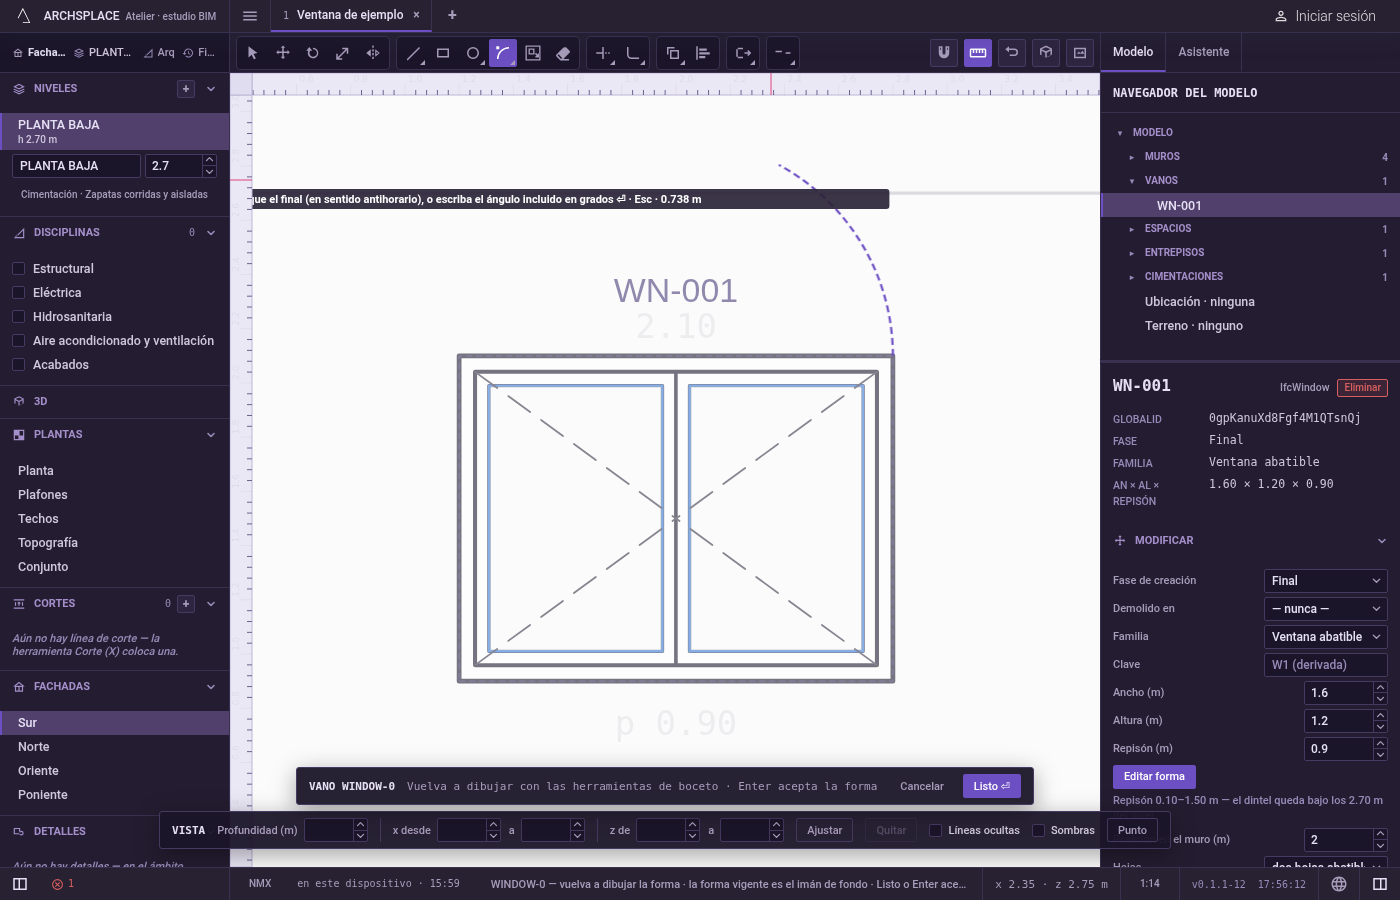The image size is (1400, 900).
Task: Open the Familia Ventana abatible dropdown
Action: pos(1326,637)
